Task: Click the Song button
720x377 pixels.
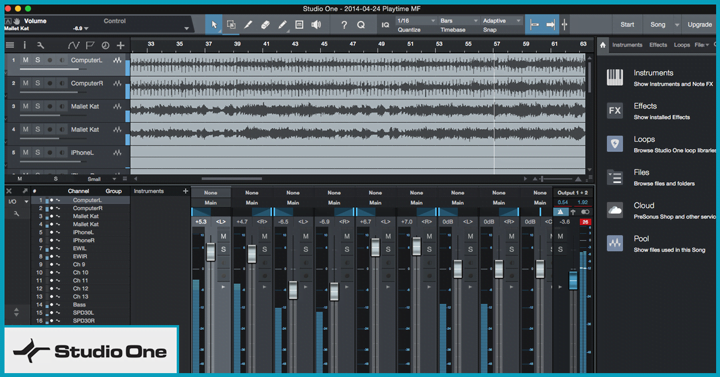Action: 658,25
